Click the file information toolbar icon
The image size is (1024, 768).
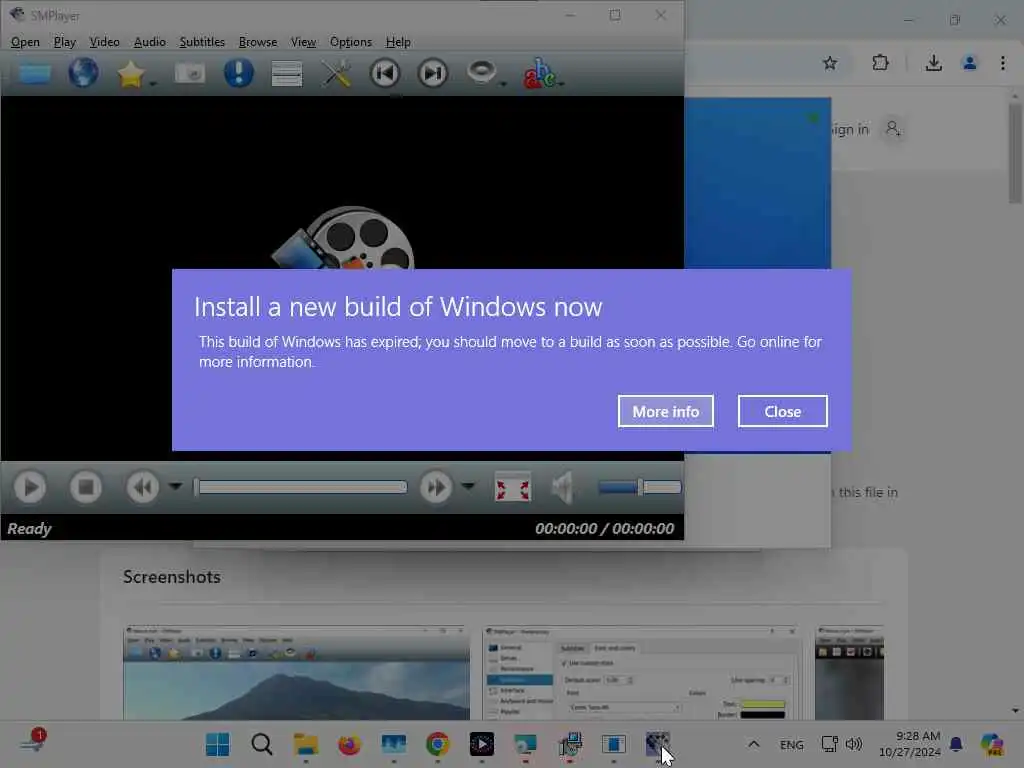(x=238, y=72)
